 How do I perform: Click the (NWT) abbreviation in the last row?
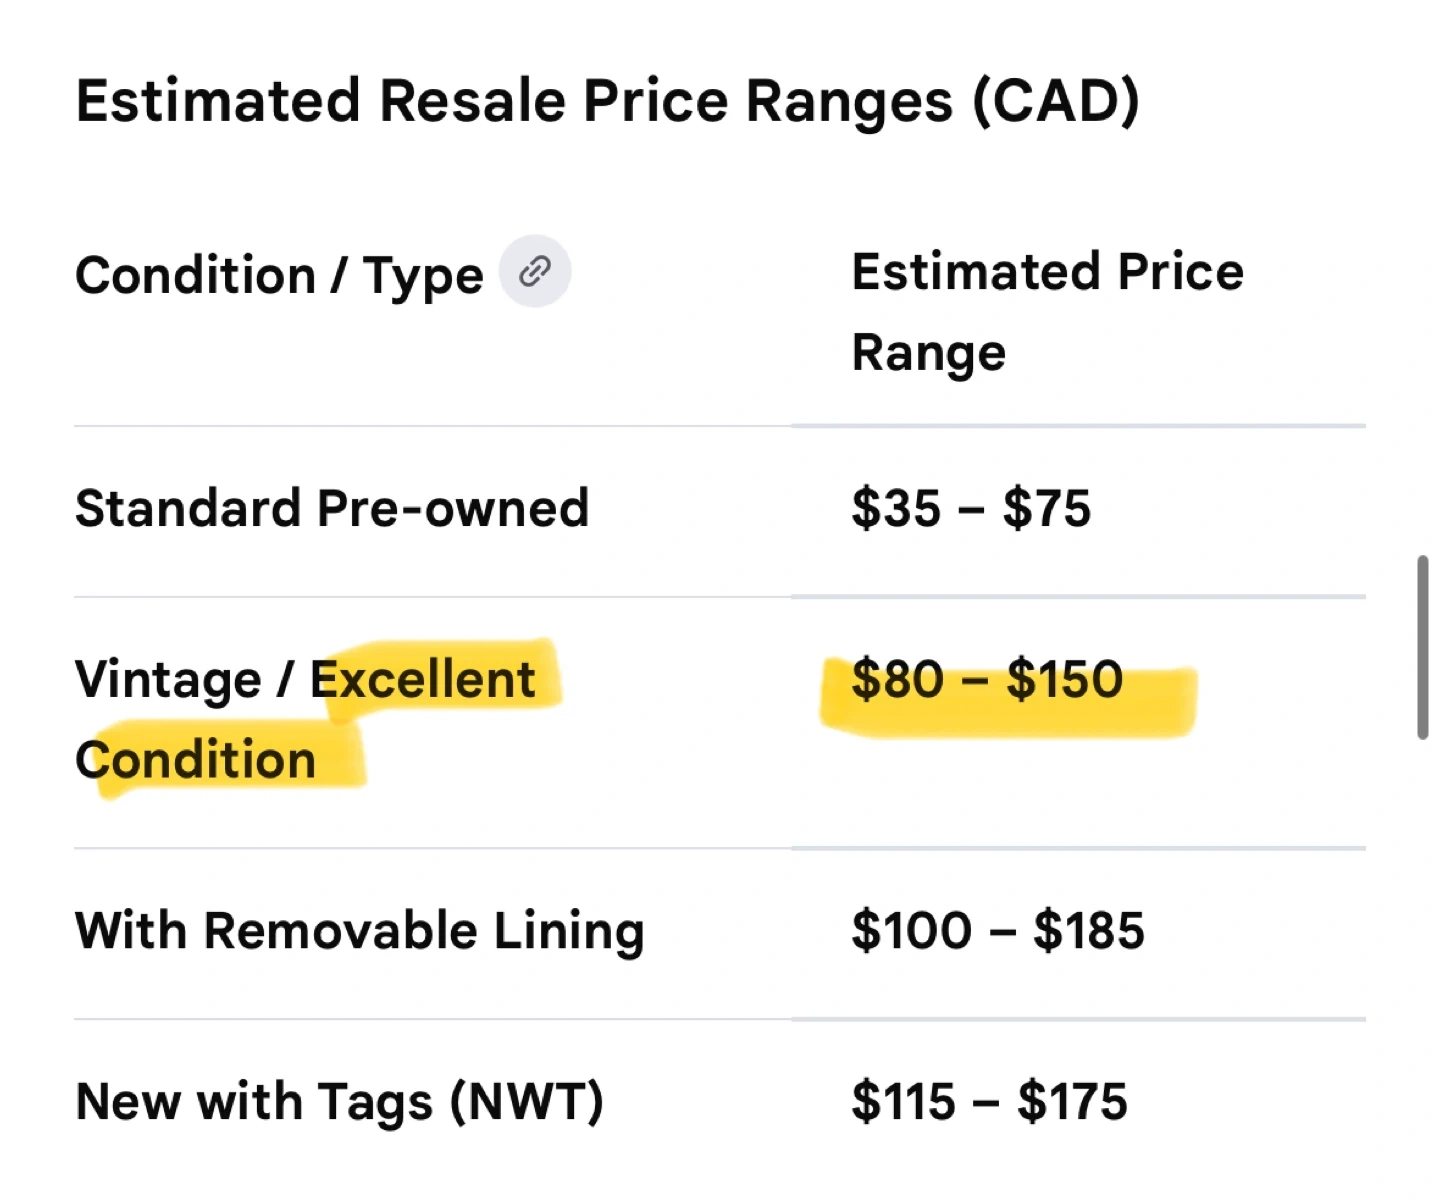[526, 1102]
